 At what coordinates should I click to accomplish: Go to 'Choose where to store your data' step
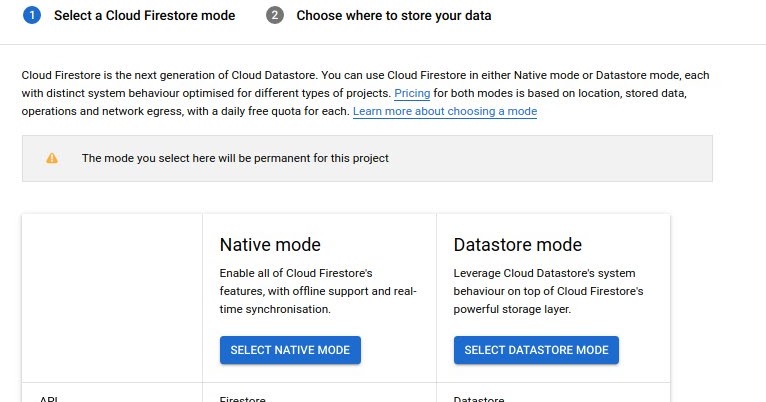[393, 16]
